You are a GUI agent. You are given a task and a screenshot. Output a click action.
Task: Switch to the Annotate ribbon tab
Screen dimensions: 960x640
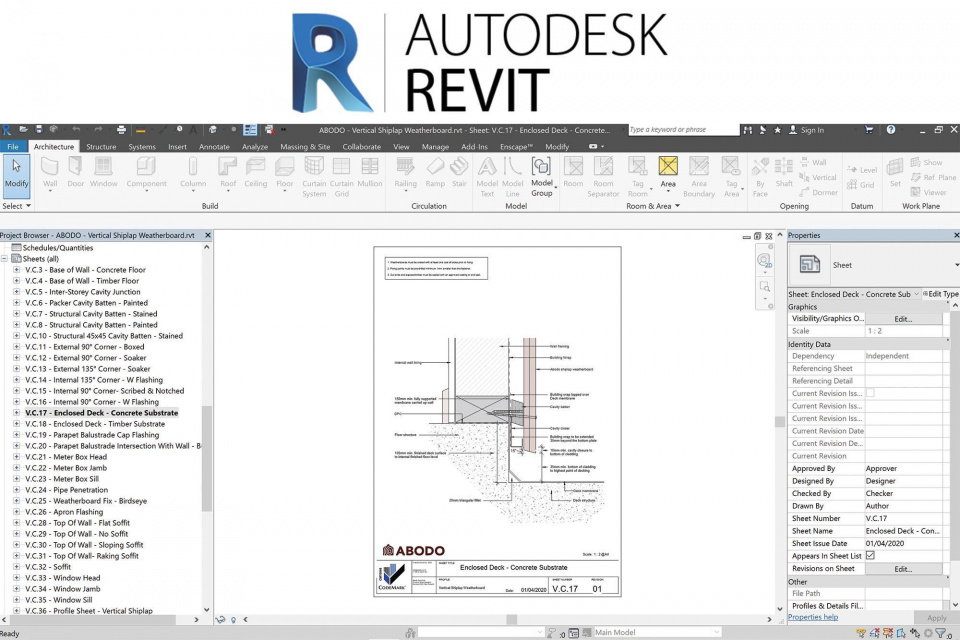(x=213, y=146)
